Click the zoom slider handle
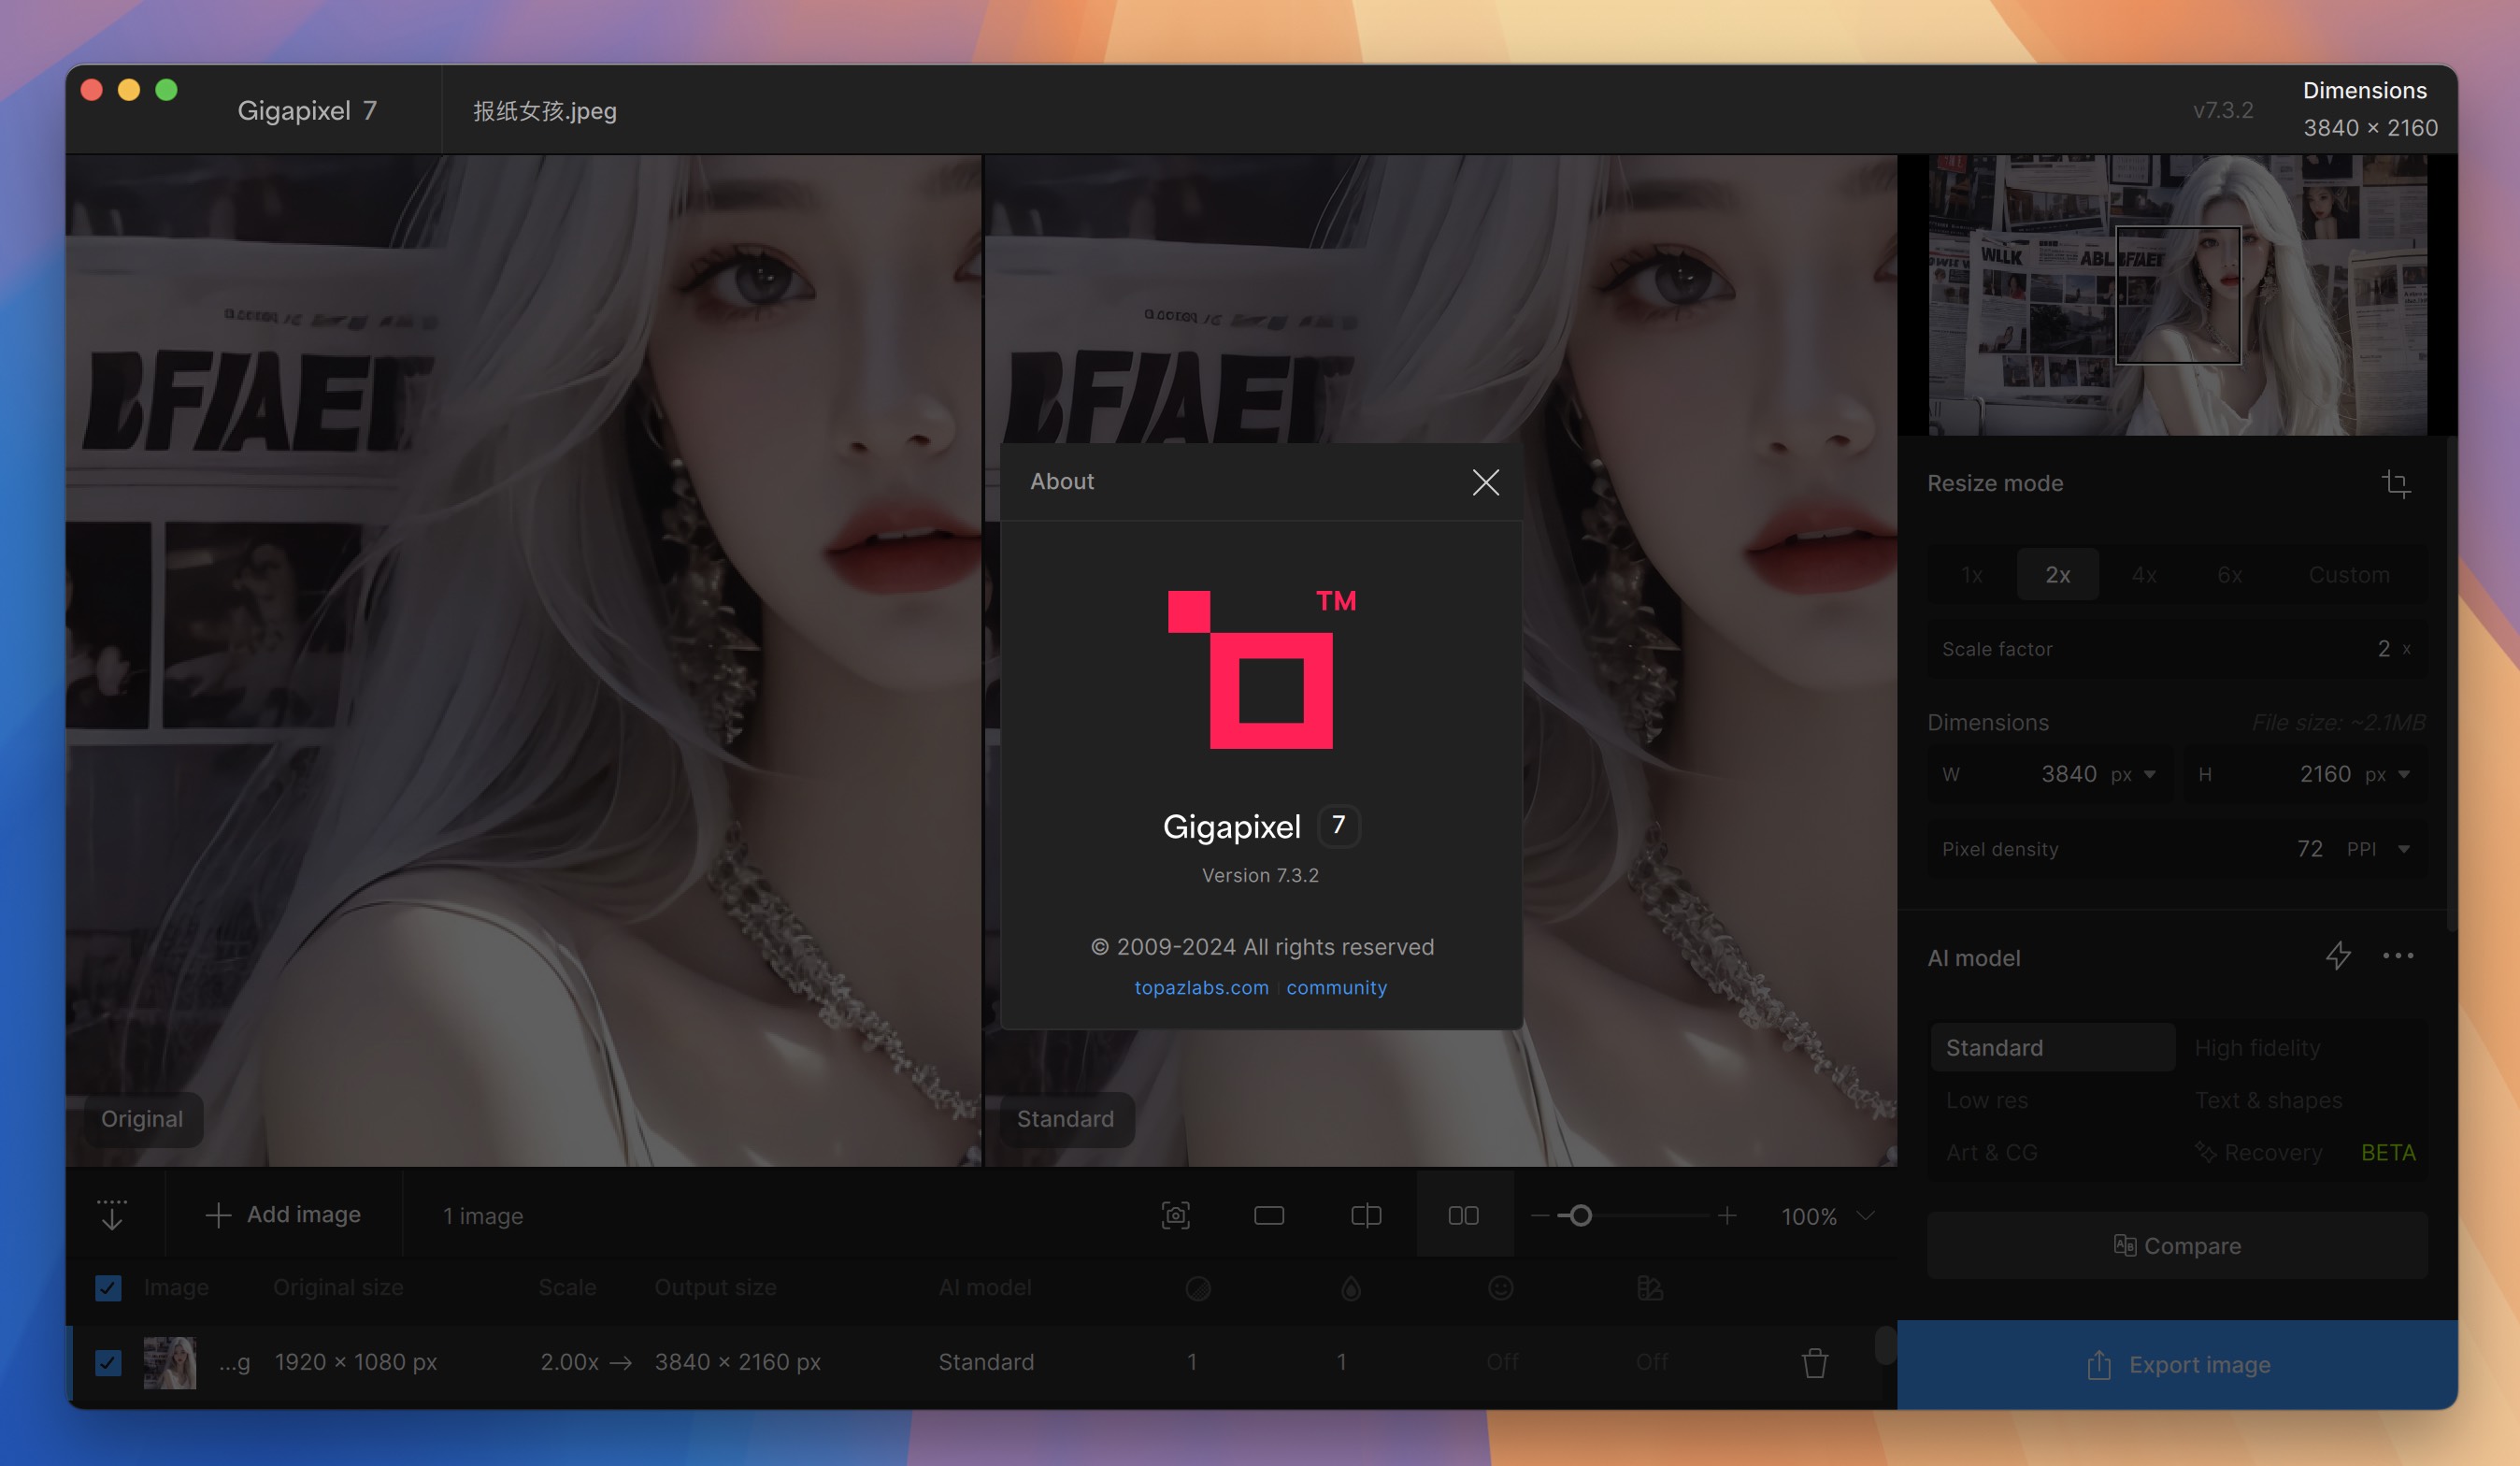The height and width of the screenshot is (1466, 2520). click(x=1580, y=1215)
